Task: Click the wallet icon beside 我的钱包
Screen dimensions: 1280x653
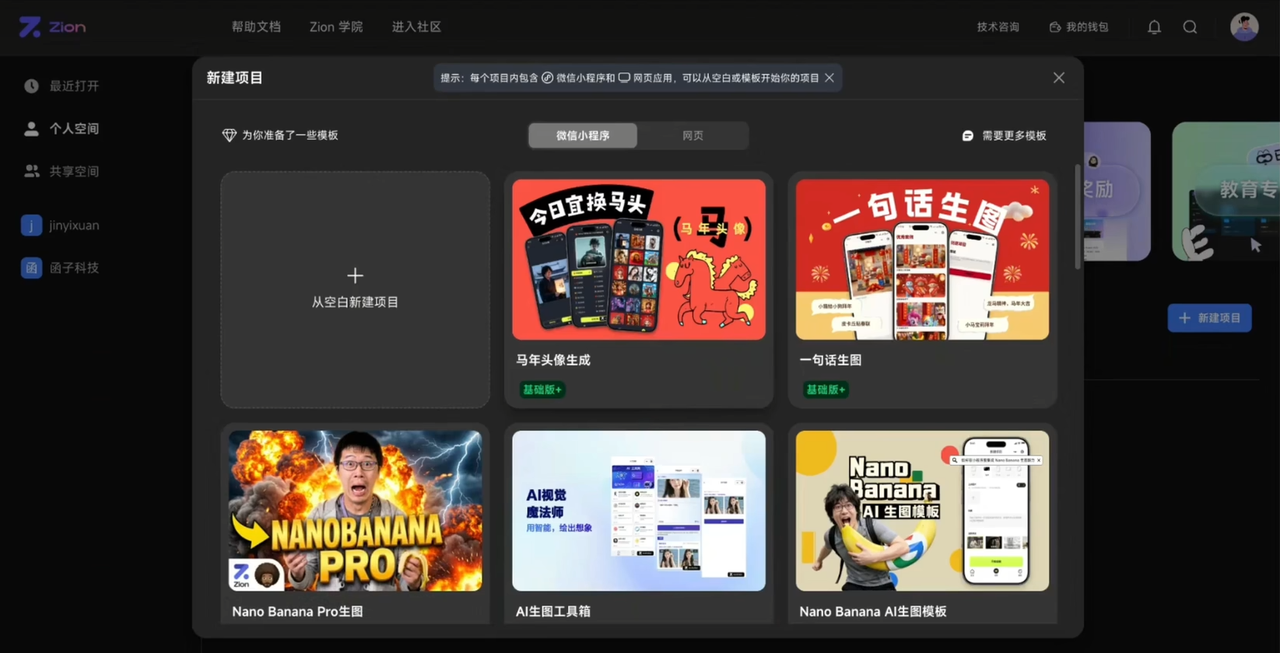Action: (1054, 27)
